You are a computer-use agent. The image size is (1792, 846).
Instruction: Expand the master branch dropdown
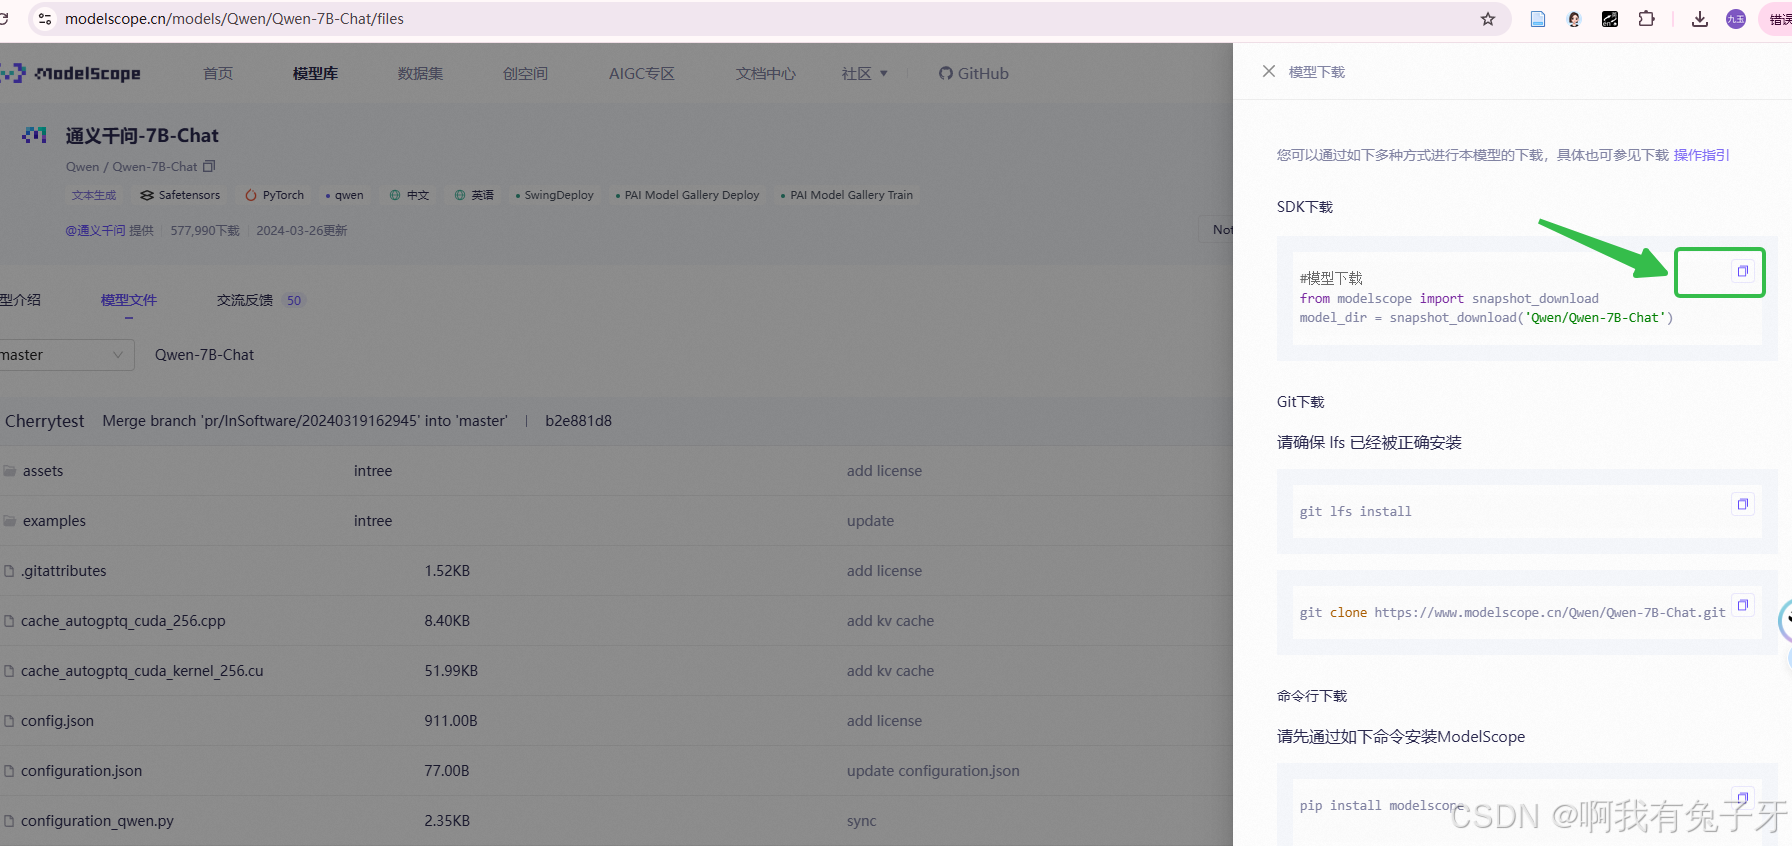(66, 355)
